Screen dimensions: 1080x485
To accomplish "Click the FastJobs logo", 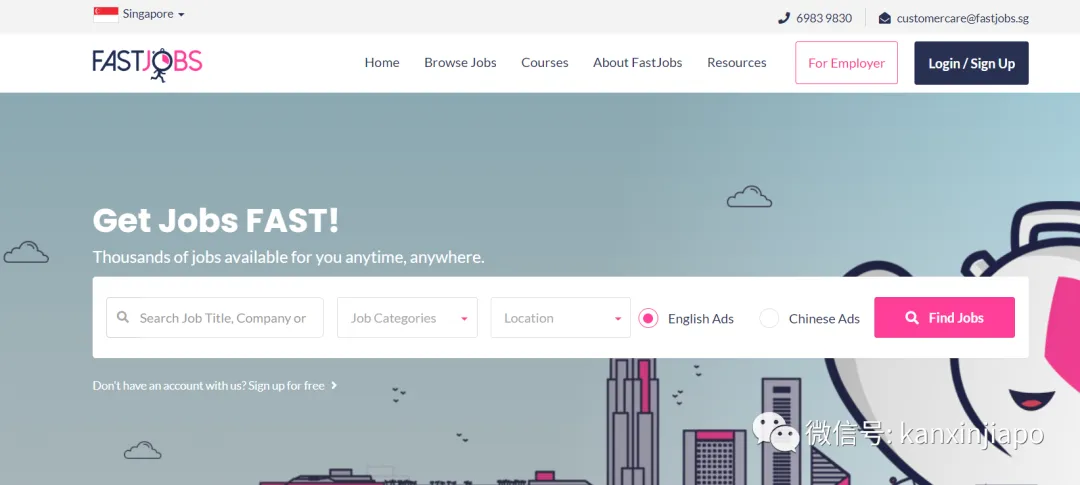I will pyautogui.click(x=147, y=64).
